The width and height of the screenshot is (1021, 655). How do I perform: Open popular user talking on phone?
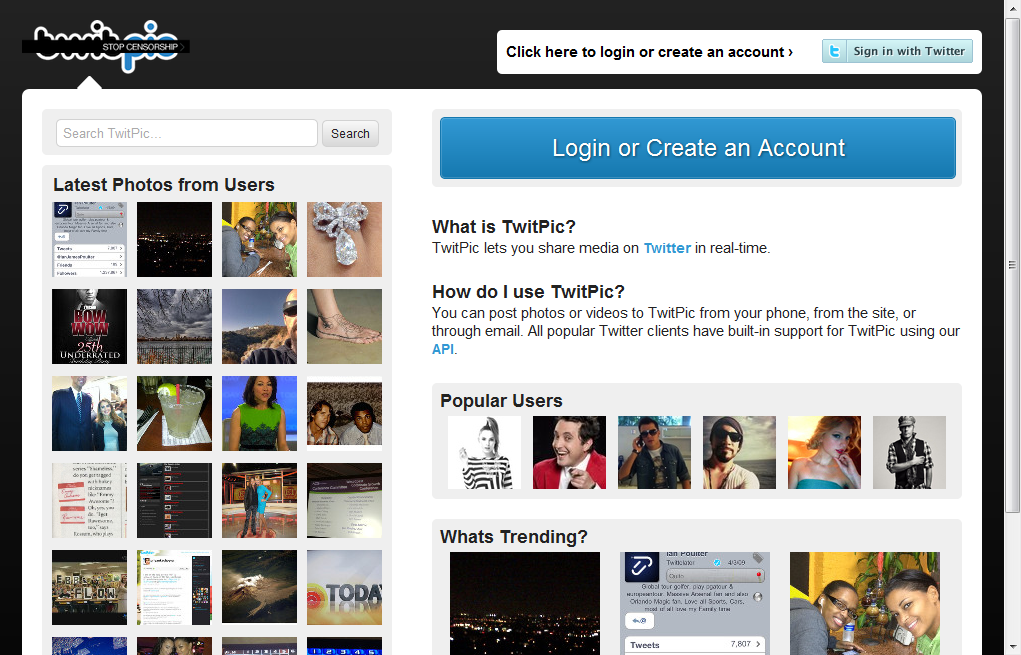tap(654, 453)
